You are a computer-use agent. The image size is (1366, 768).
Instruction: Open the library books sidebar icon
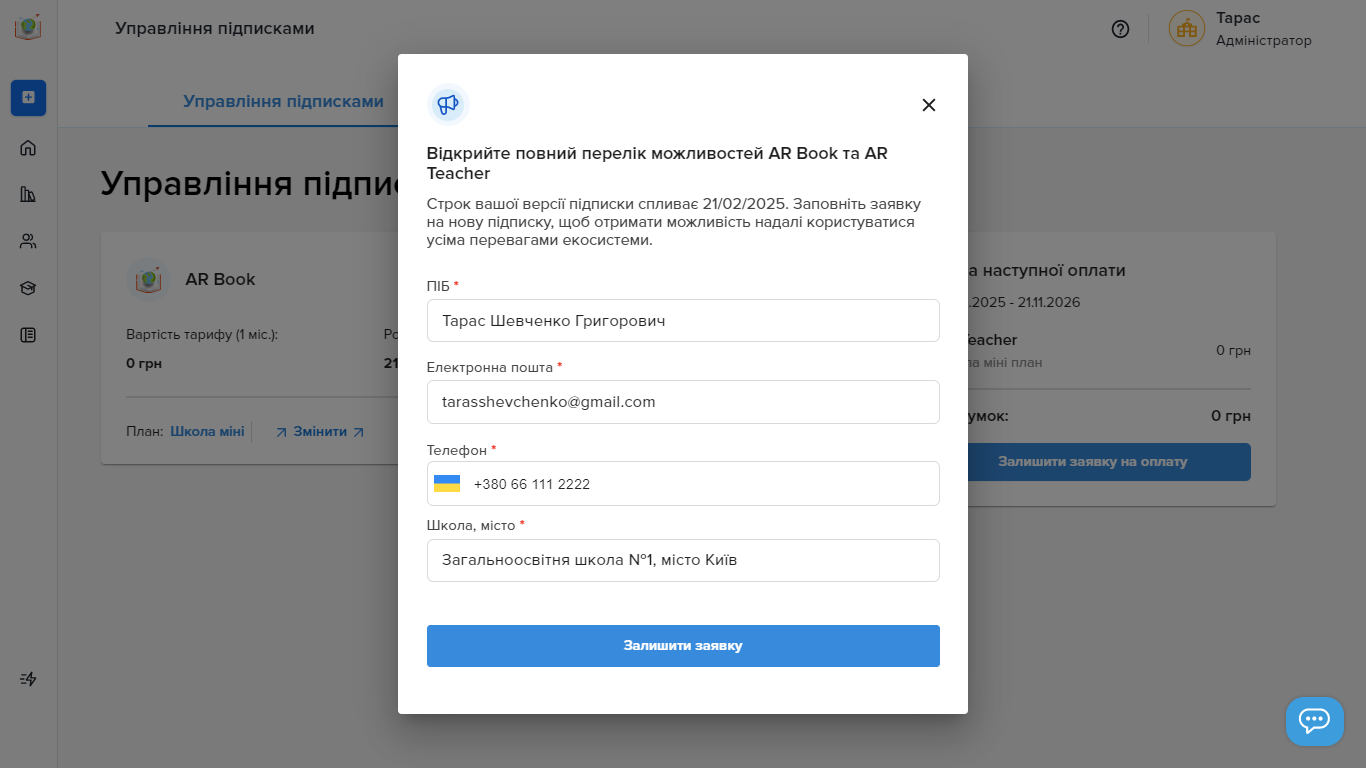28,194
